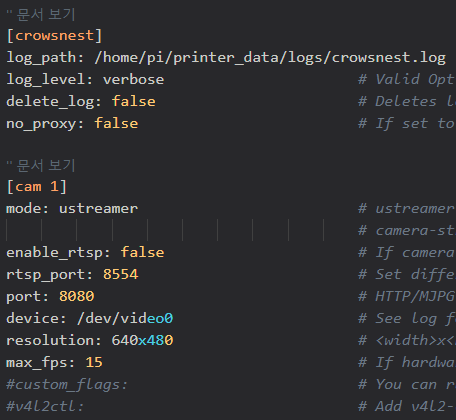456x420 pixels.
Task: Click the commented #v4l2ctl: line
Action: (45, 406)
